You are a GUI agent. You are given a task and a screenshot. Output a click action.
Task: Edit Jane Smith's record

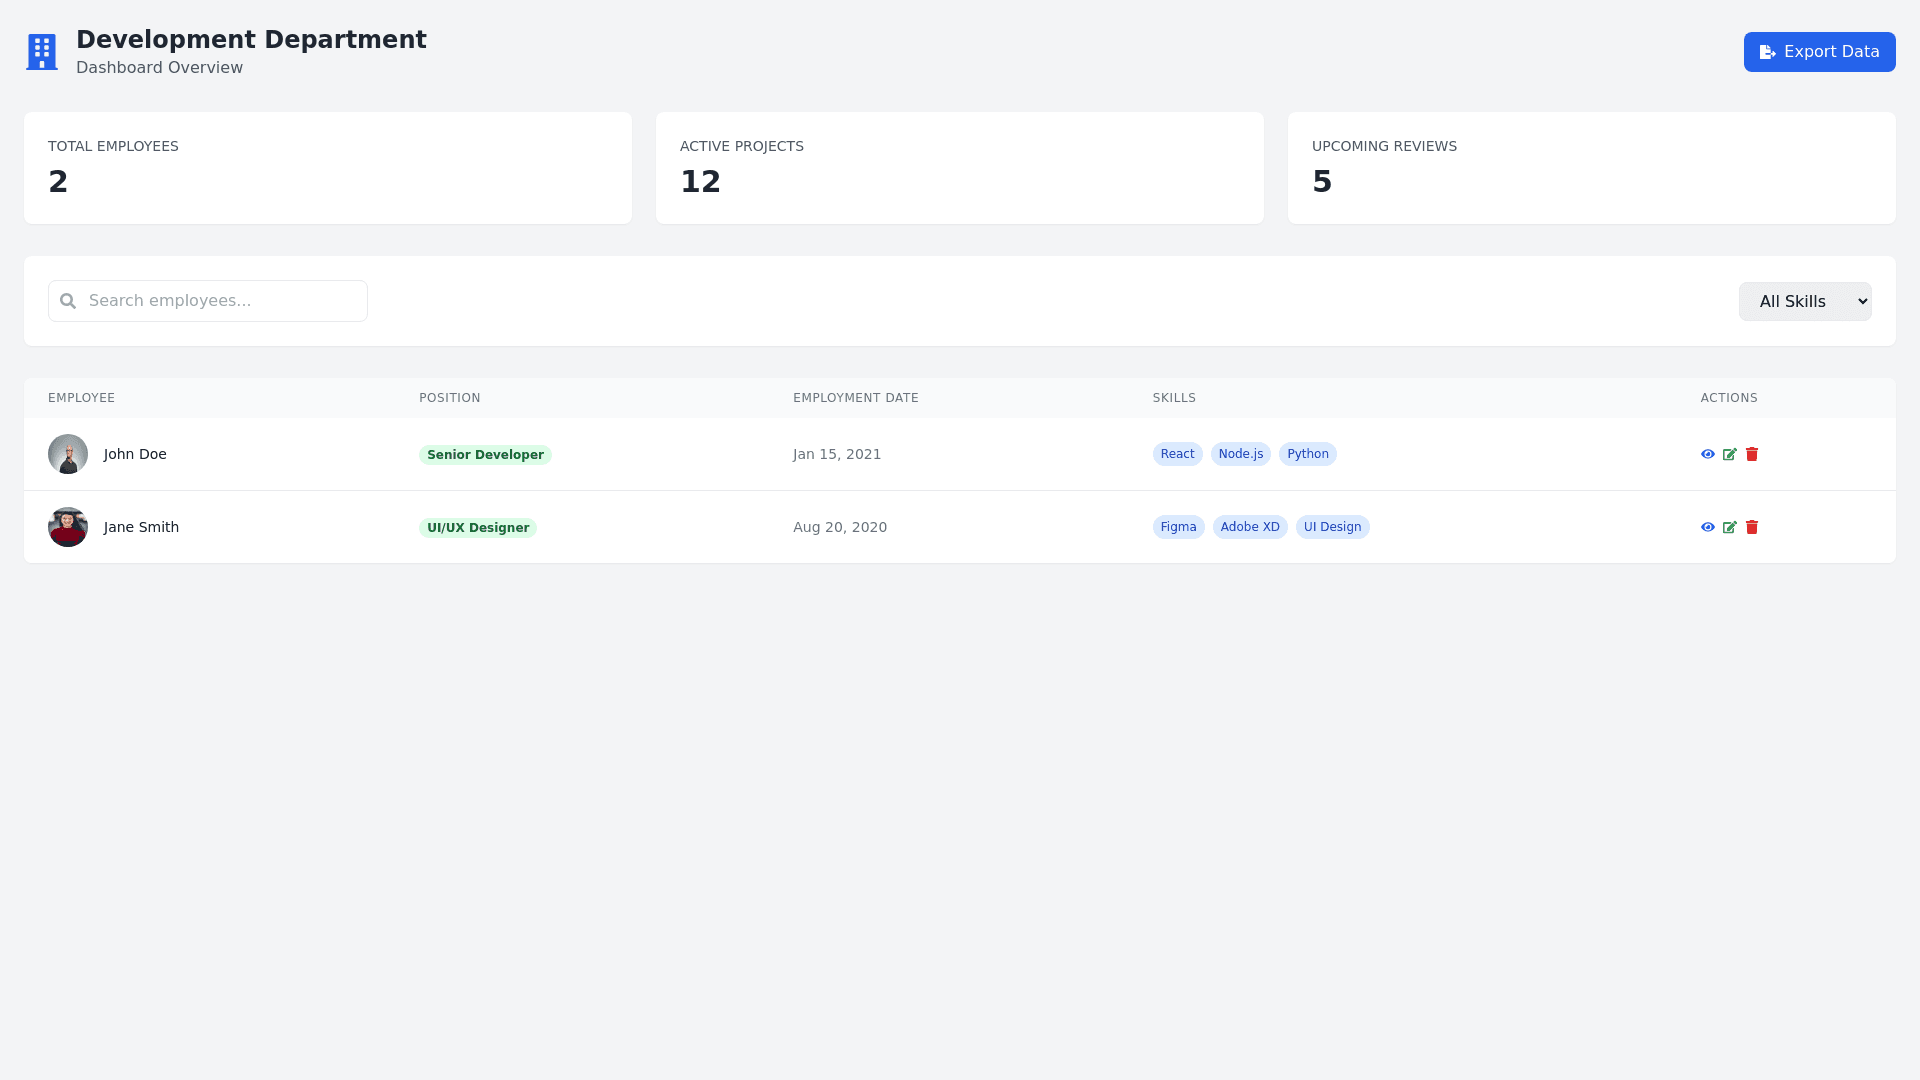tap(1730, 527)
